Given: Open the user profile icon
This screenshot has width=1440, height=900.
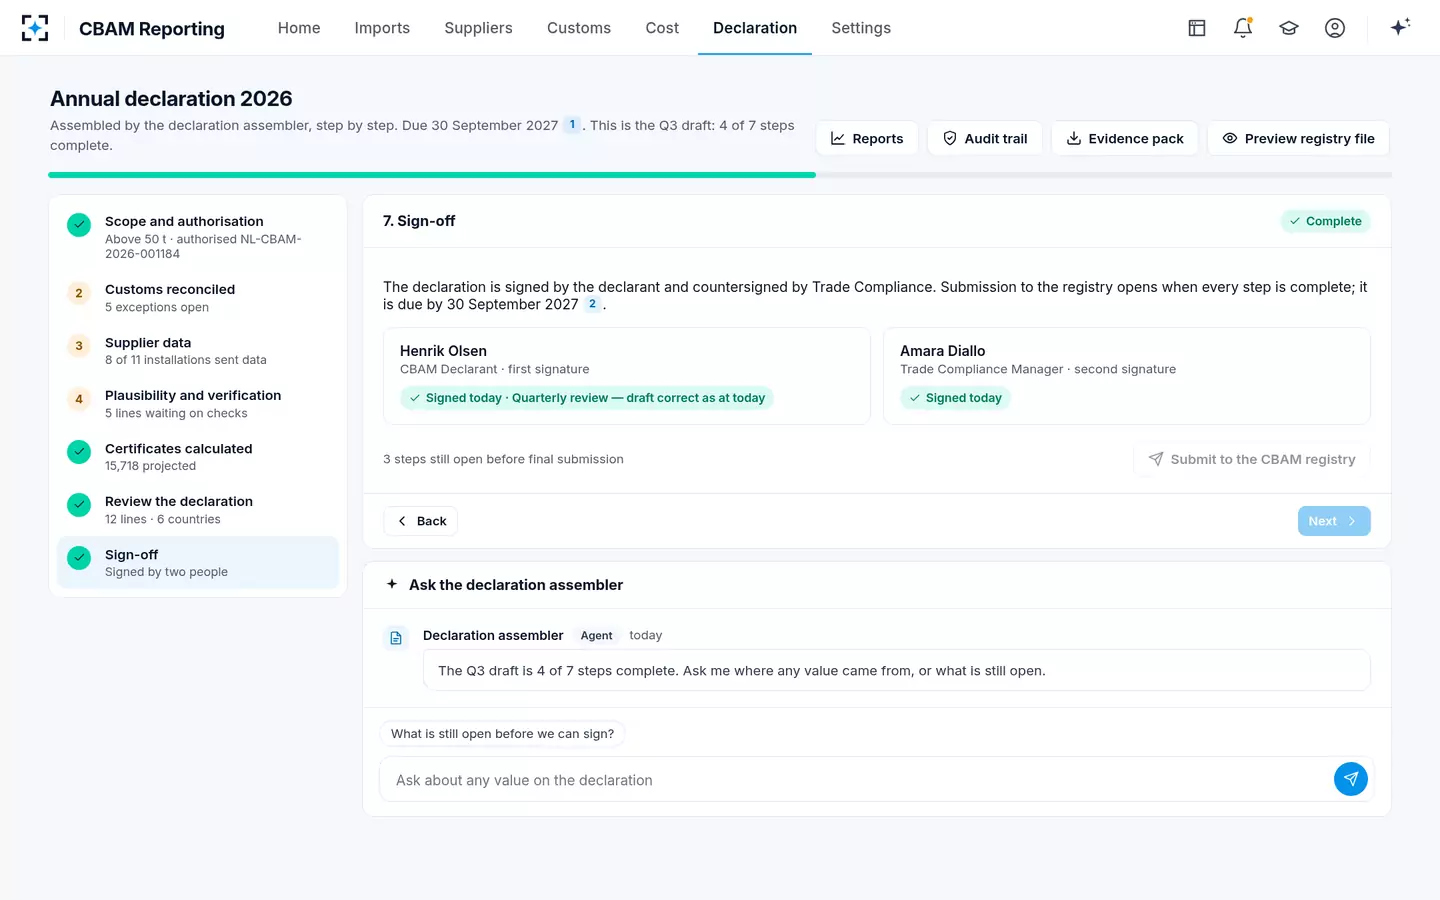Looking at the screenshot, I should pyautogui.click(x=1335, y=28).
